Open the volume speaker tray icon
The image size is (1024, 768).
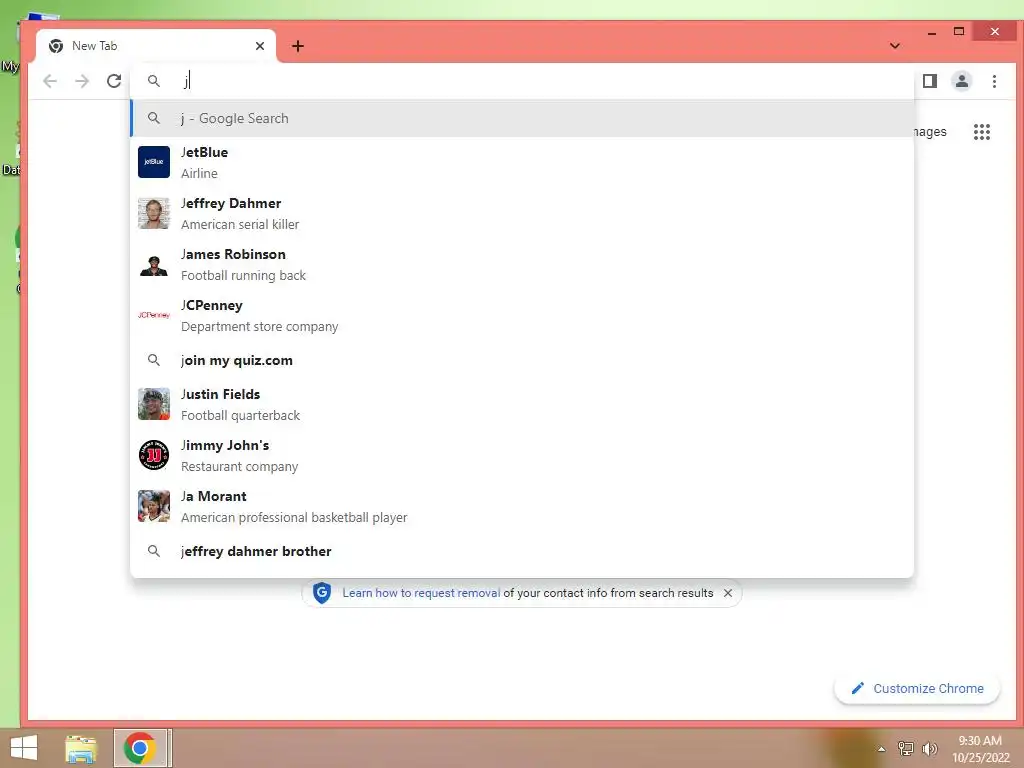click(x=929, y=748)
